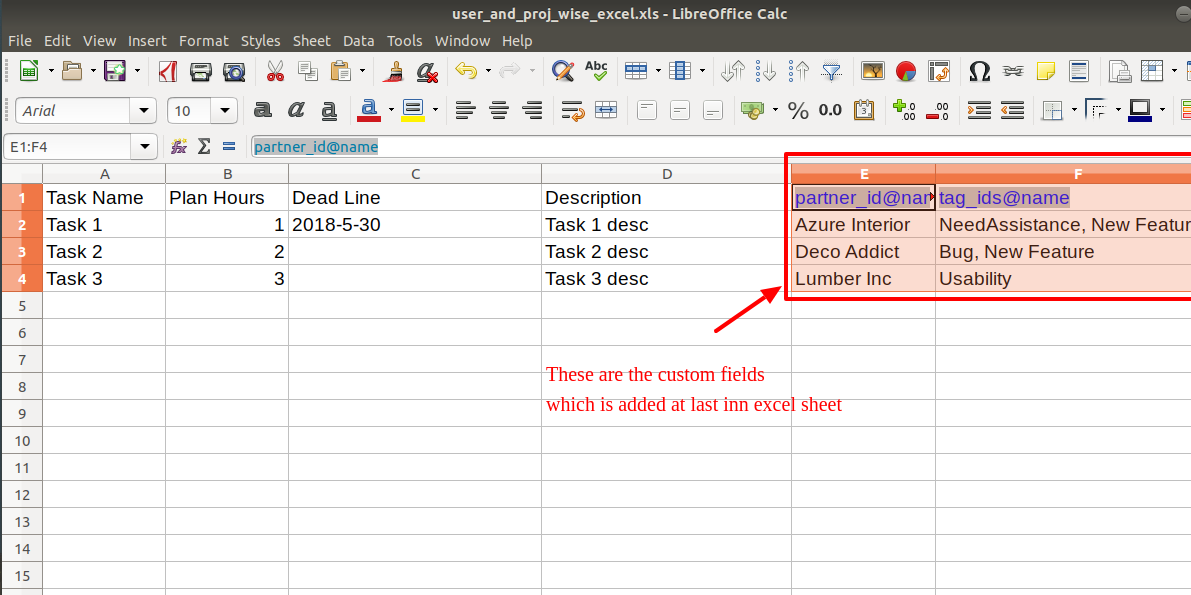Click the Print icon in toolbar
Viewport: 1191px width, 595px height.
201,71
